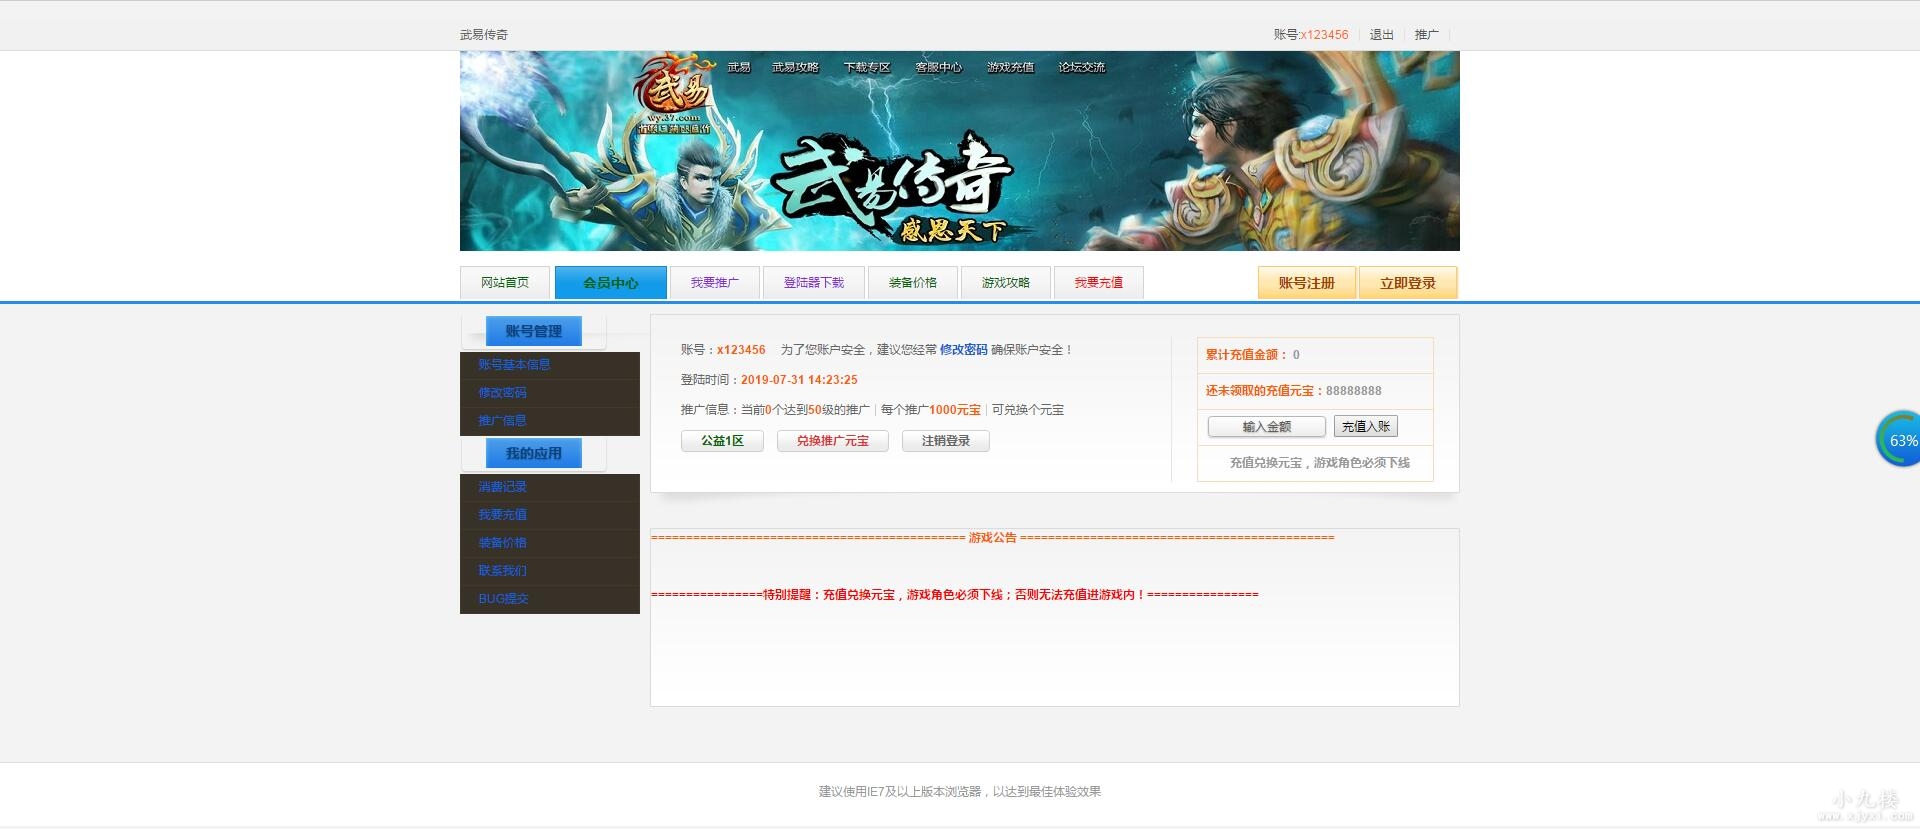Click the 输入金额 amount input field
The image size is (1920, 829).
1266,427
